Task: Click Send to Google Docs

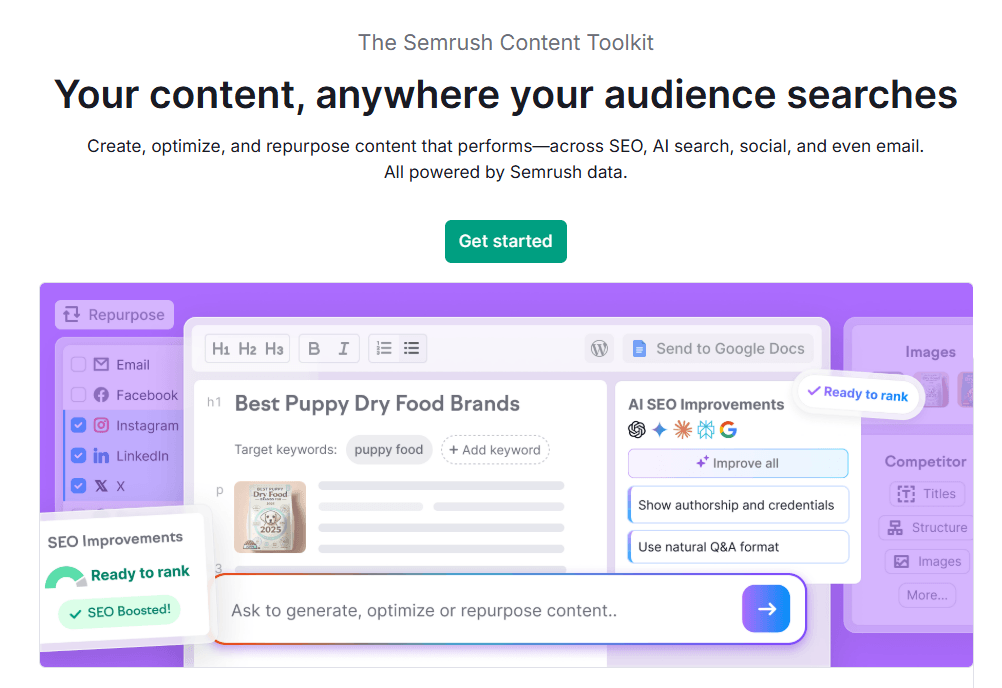Action: tap(718, 349)
